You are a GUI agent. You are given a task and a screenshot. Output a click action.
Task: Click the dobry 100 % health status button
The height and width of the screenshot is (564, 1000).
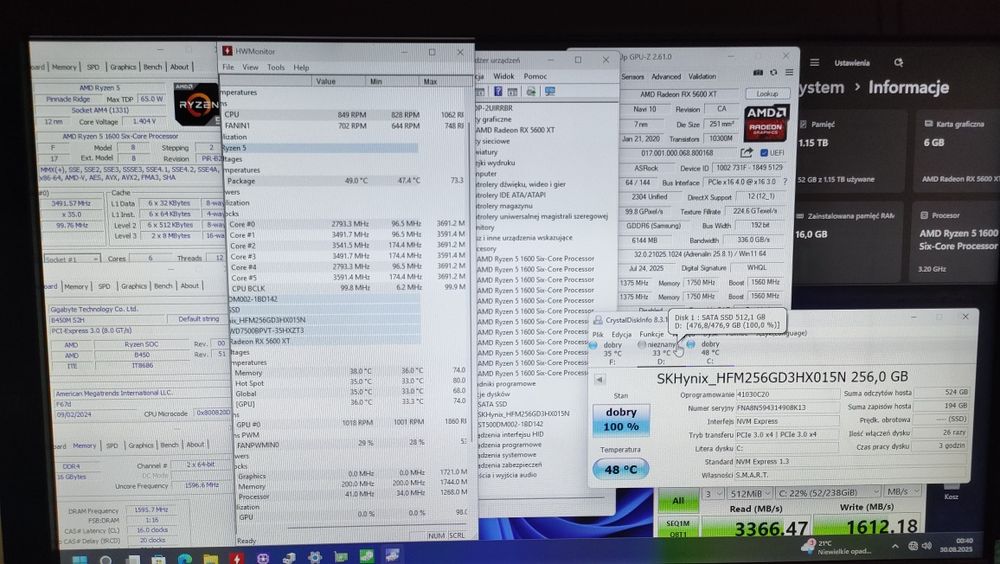click(621, 420)
